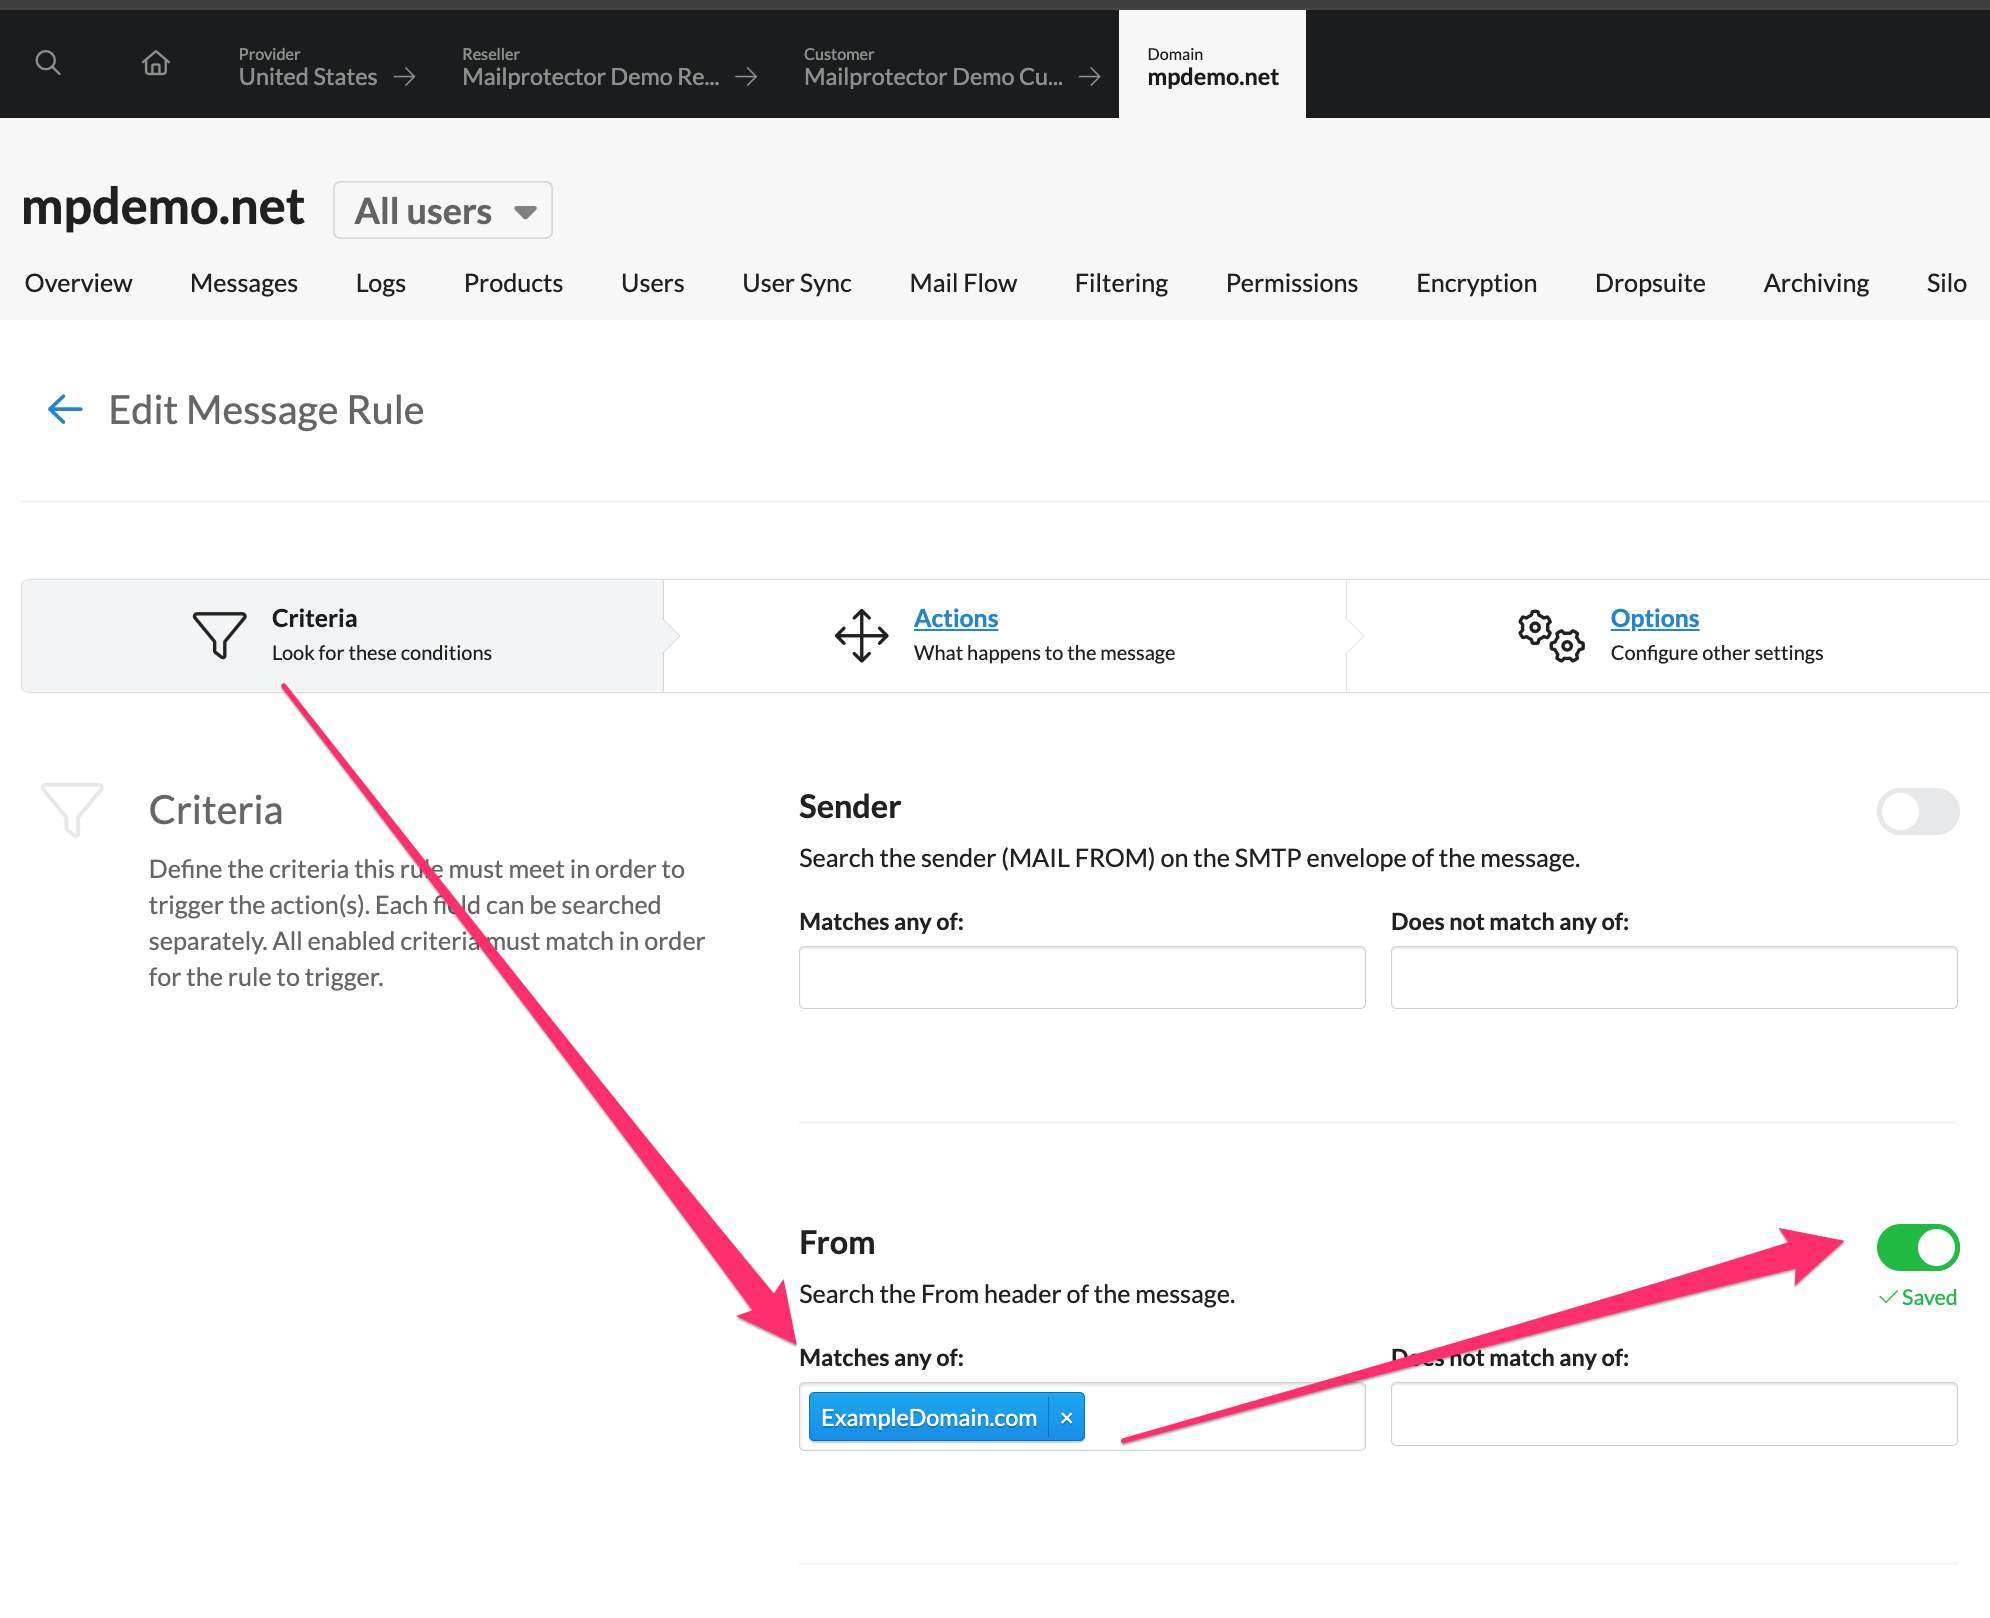The image size is (1990, 1618).
Task: Open the Actions step link
Action: coord(955,617)
